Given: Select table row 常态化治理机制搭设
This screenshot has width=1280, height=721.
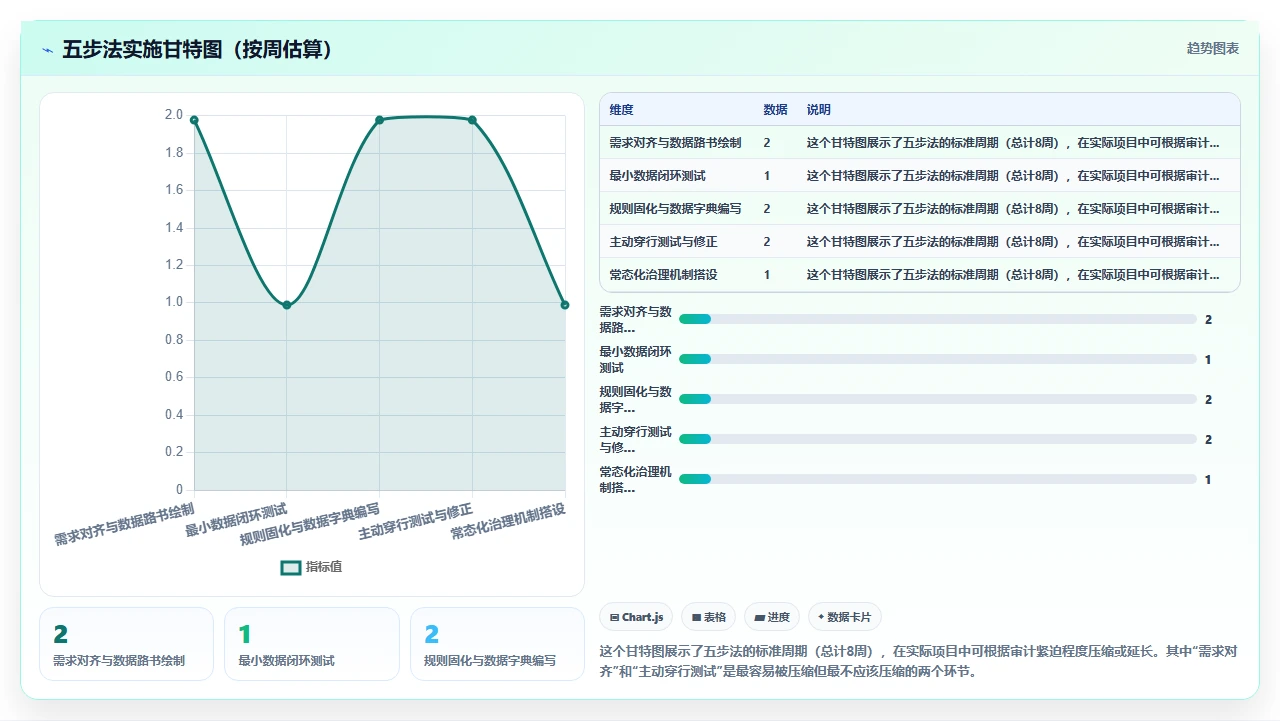Looking at the screenshot, I should [919, 275].
